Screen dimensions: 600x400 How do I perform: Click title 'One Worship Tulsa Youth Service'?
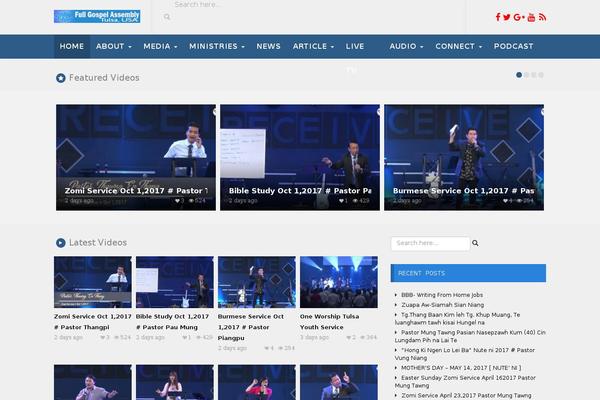(x=329, y=322)
